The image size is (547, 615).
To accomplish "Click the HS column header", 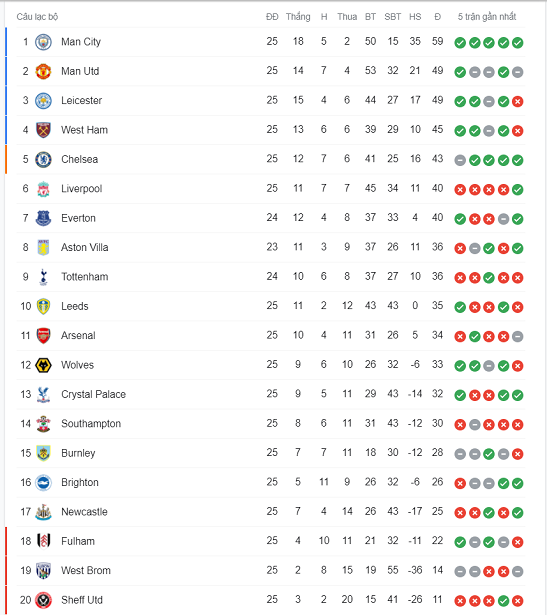I will click(415, 17).
